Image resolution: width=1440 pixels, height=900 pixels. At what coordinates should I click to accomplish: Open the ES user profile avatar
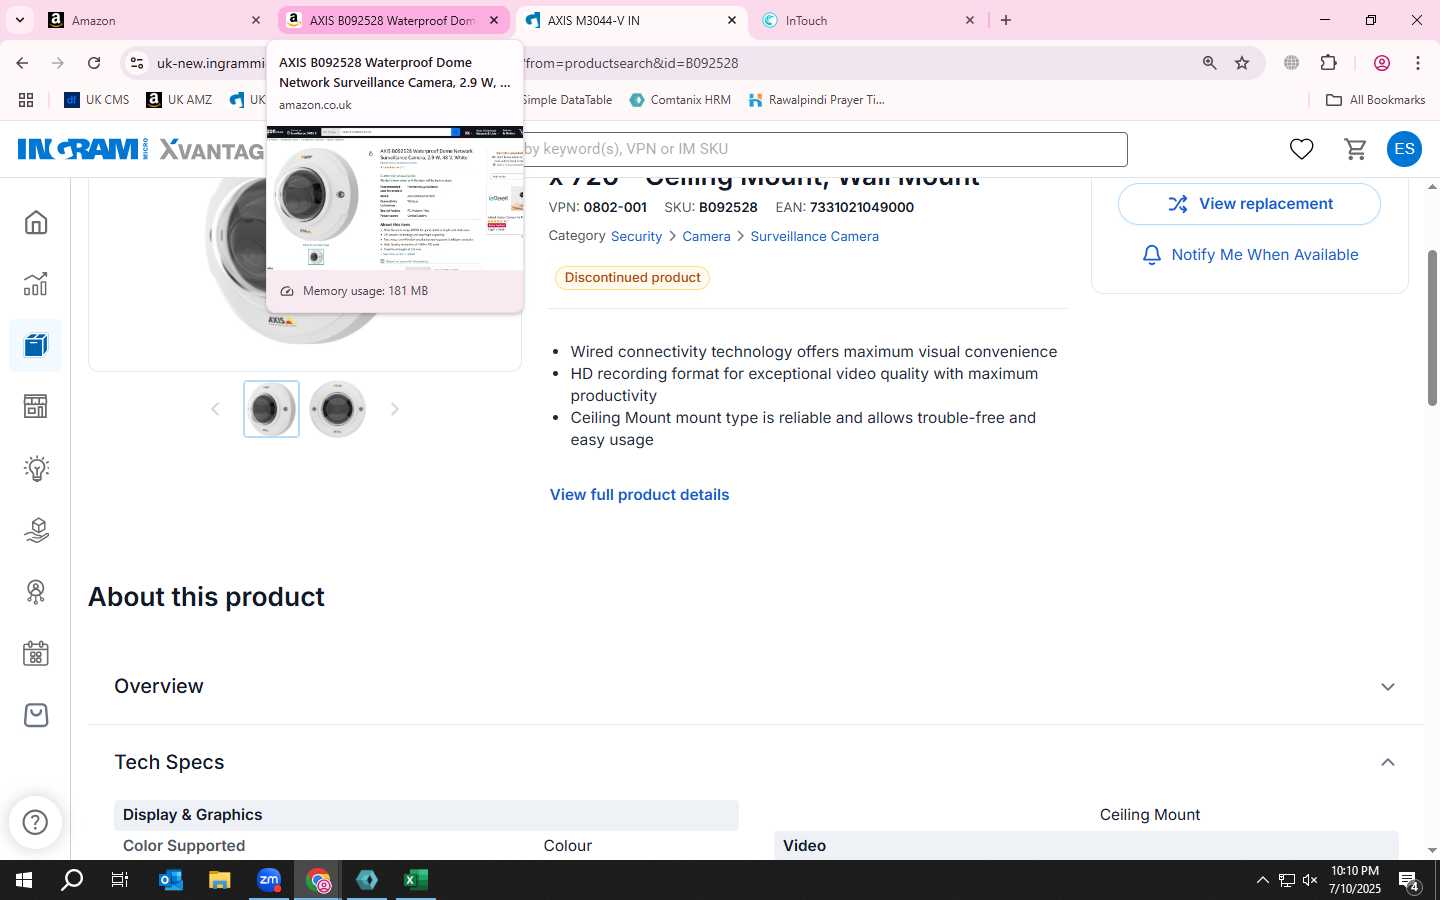click(x=1404, y=149)
